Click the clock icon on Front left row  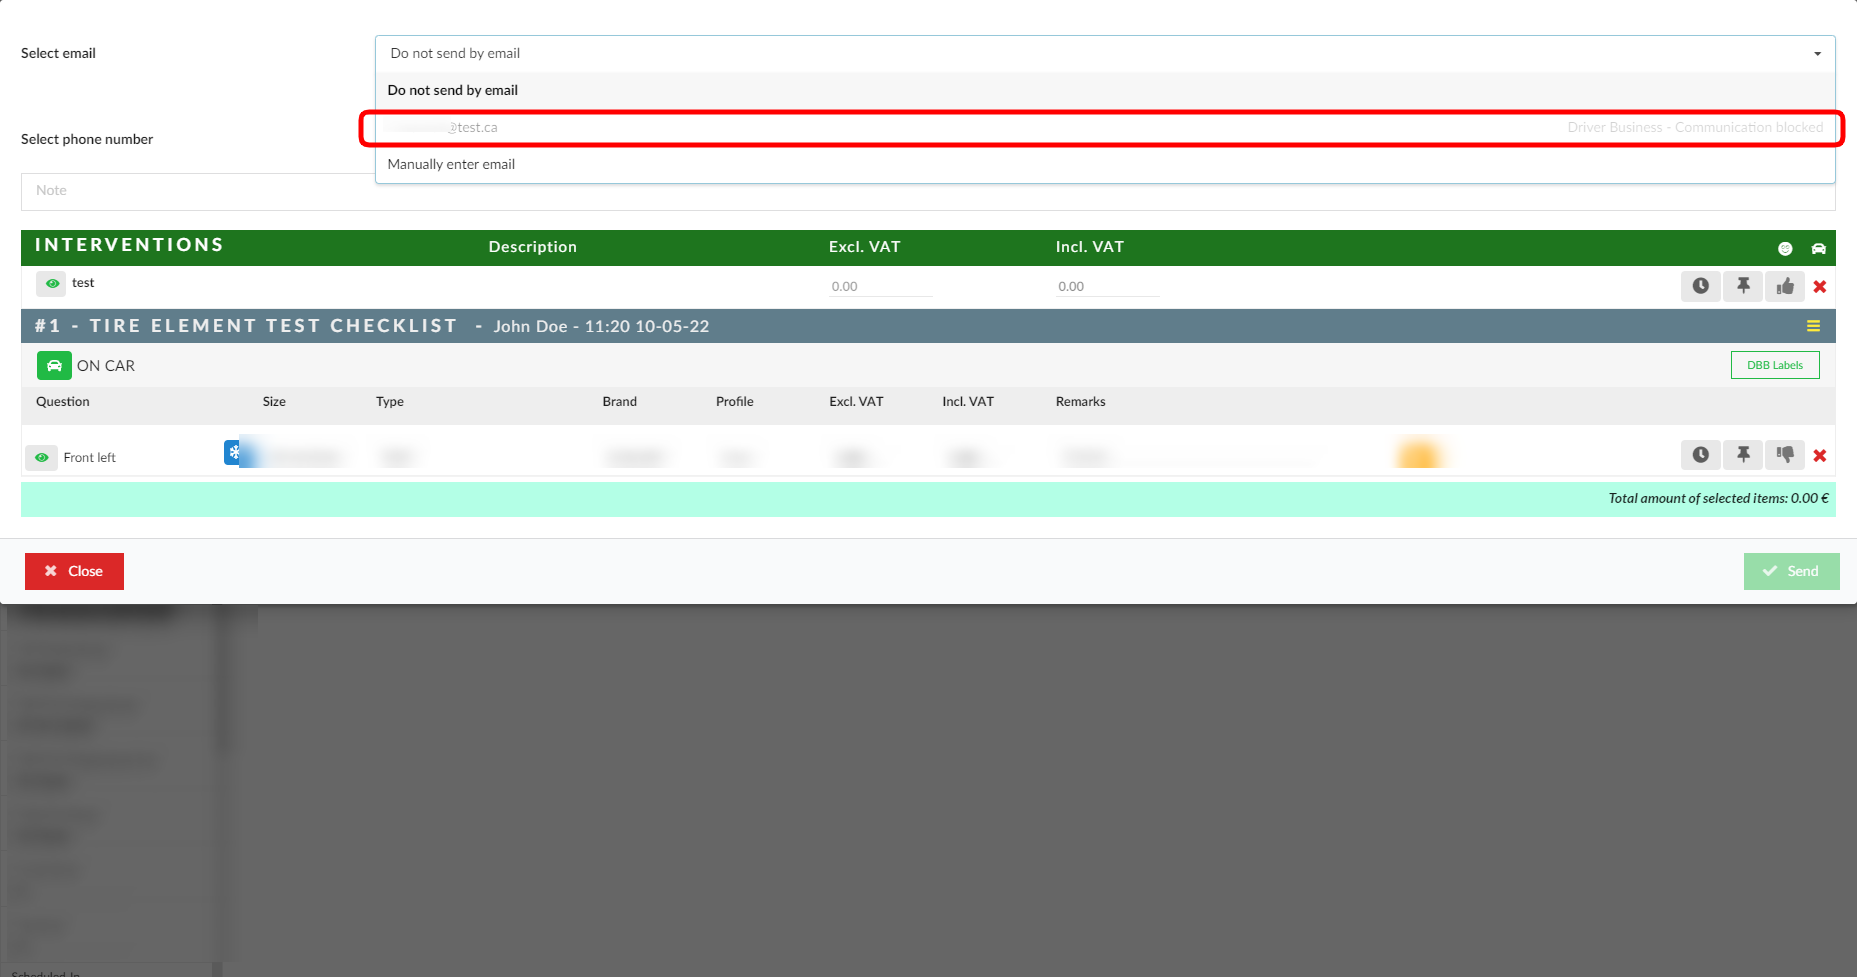[1700, 455]
